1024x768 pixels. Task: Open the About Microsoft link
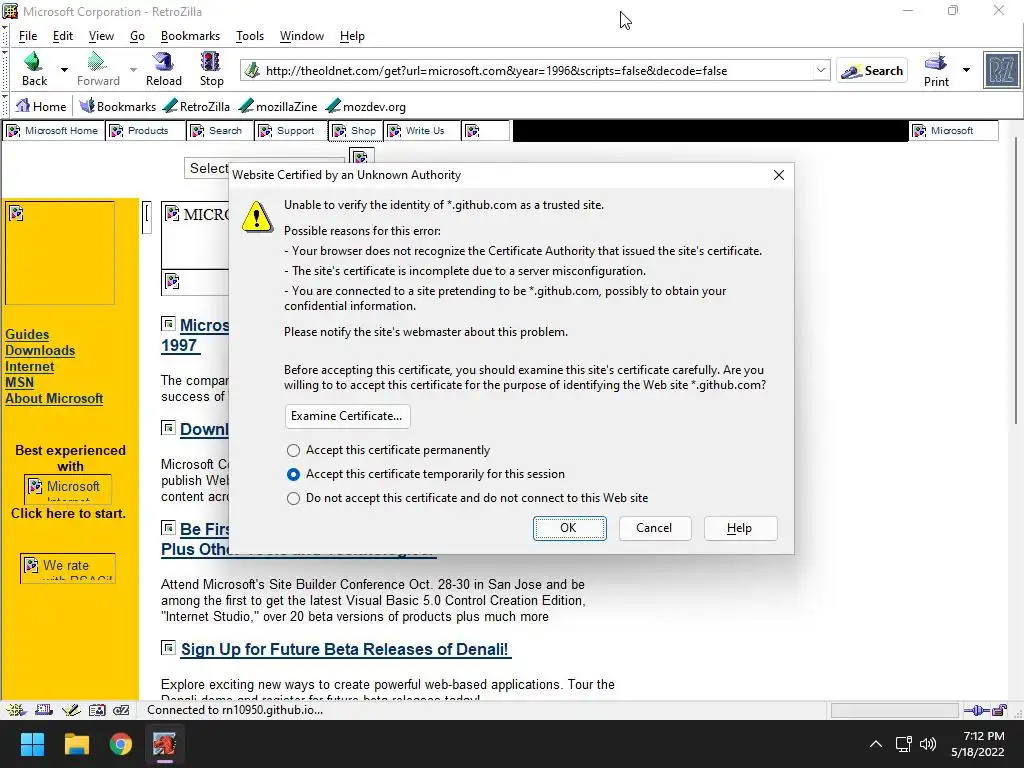point(54,398)
